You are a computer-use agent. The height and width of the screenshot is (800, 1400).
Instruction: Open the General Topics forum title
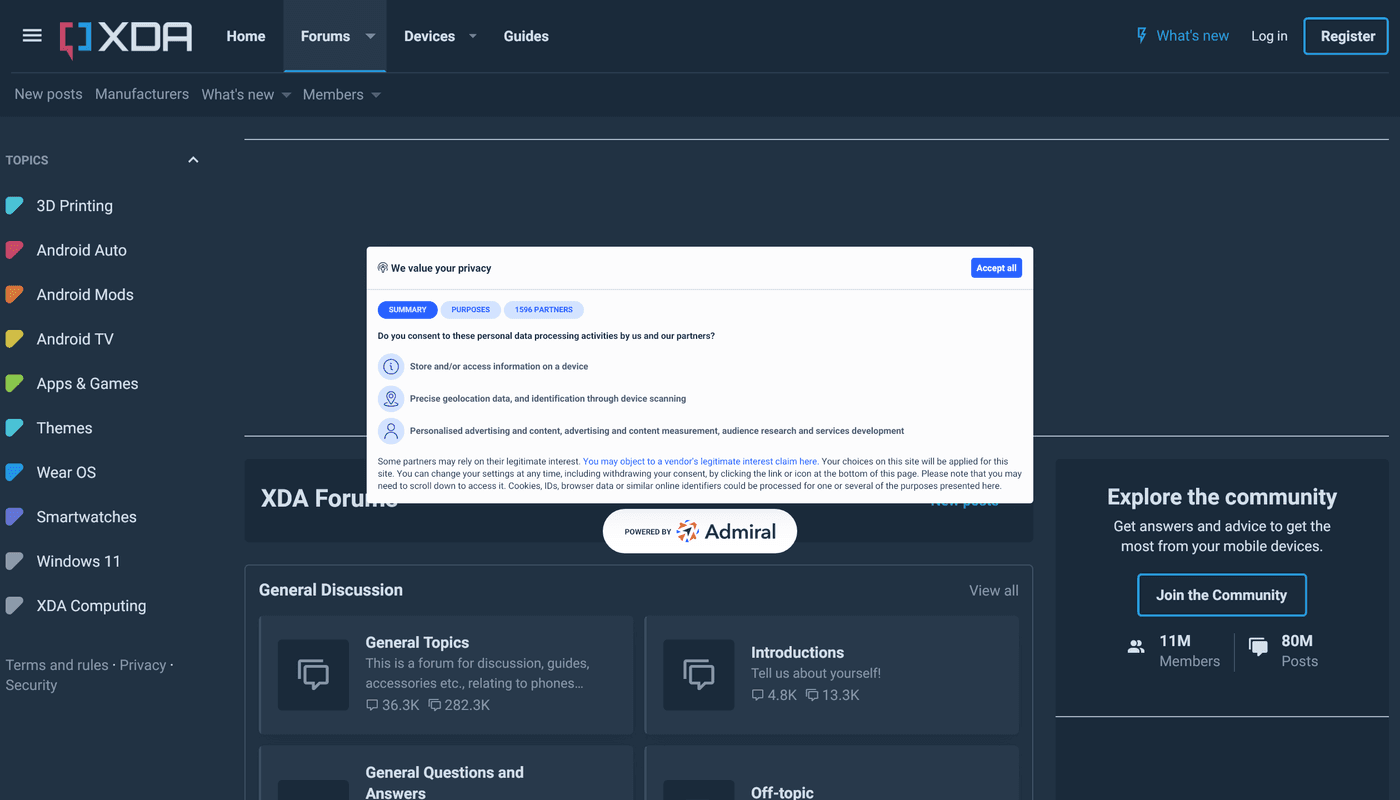coord(417,643)
